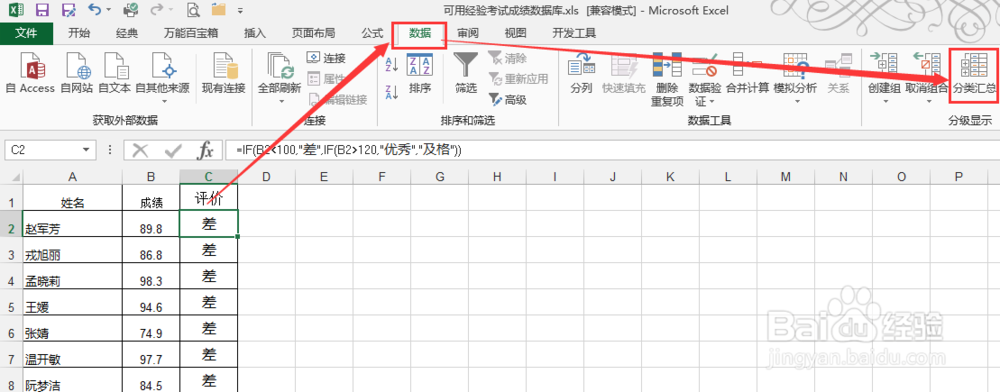Open 自其他来源 data sources menu
The image size is (1000, 392).
(163, 78)
